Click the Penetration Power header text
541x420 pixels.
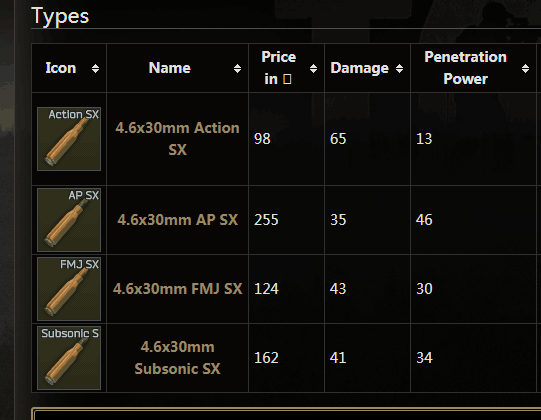click(465, 68)
